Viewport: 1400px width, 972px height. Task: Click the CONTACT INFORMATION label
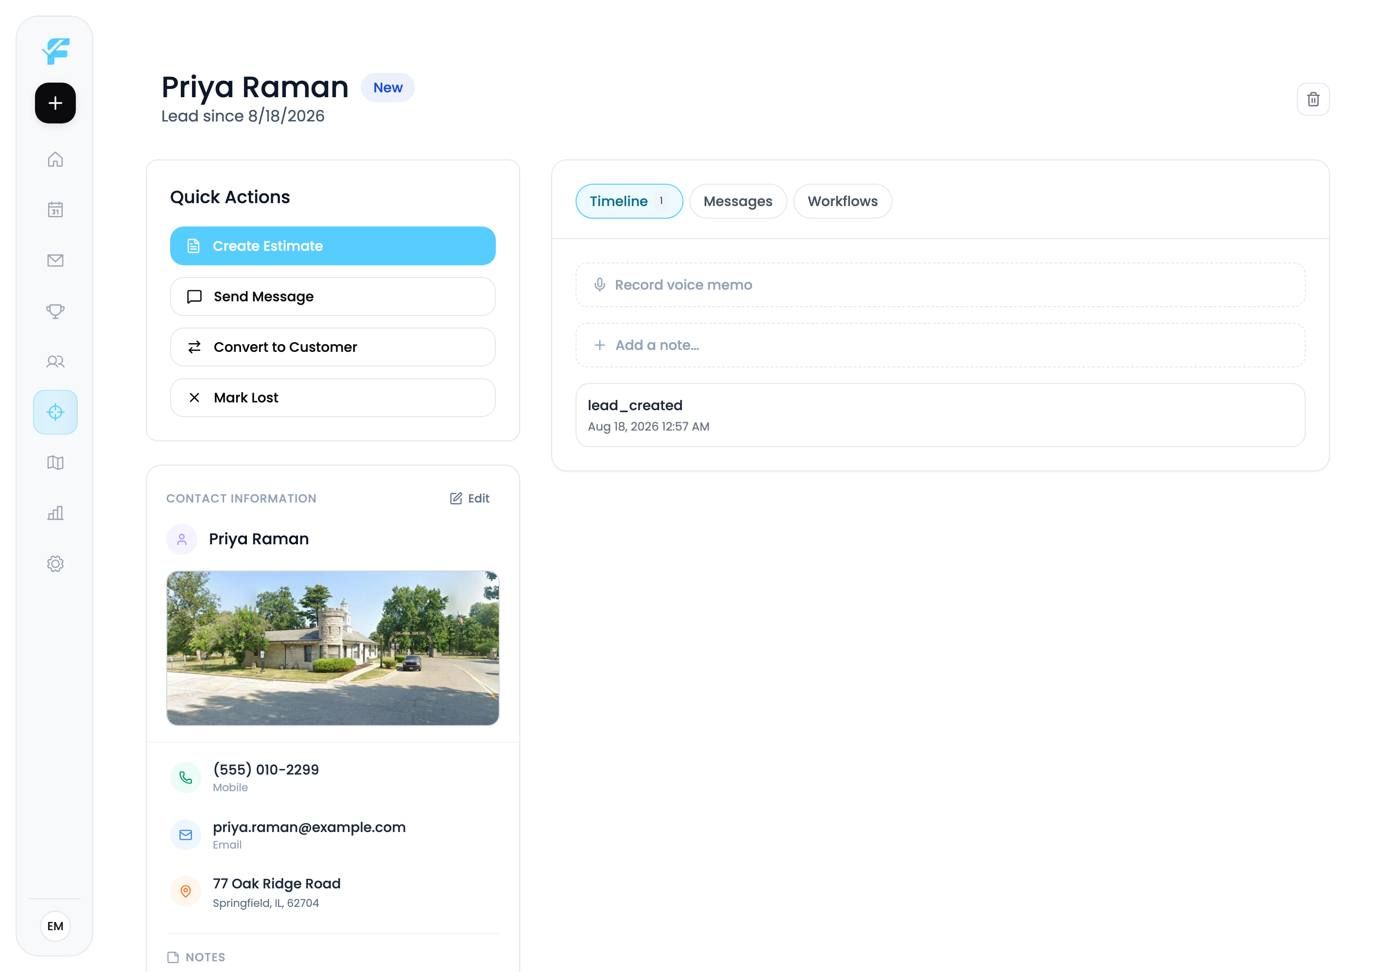(241, 498)
